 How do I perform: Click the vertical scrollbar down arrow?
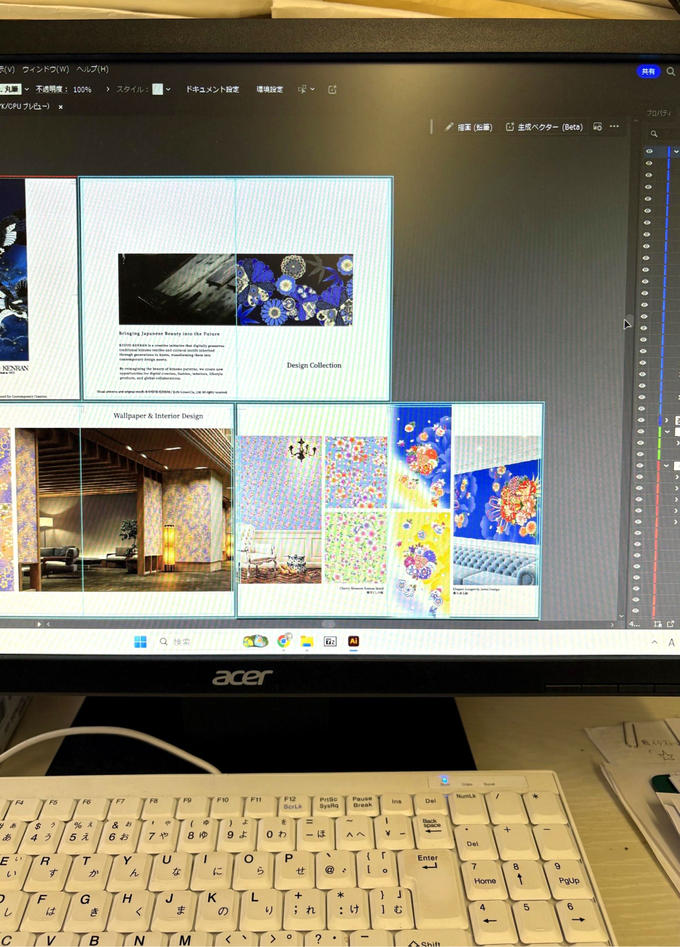622,617
